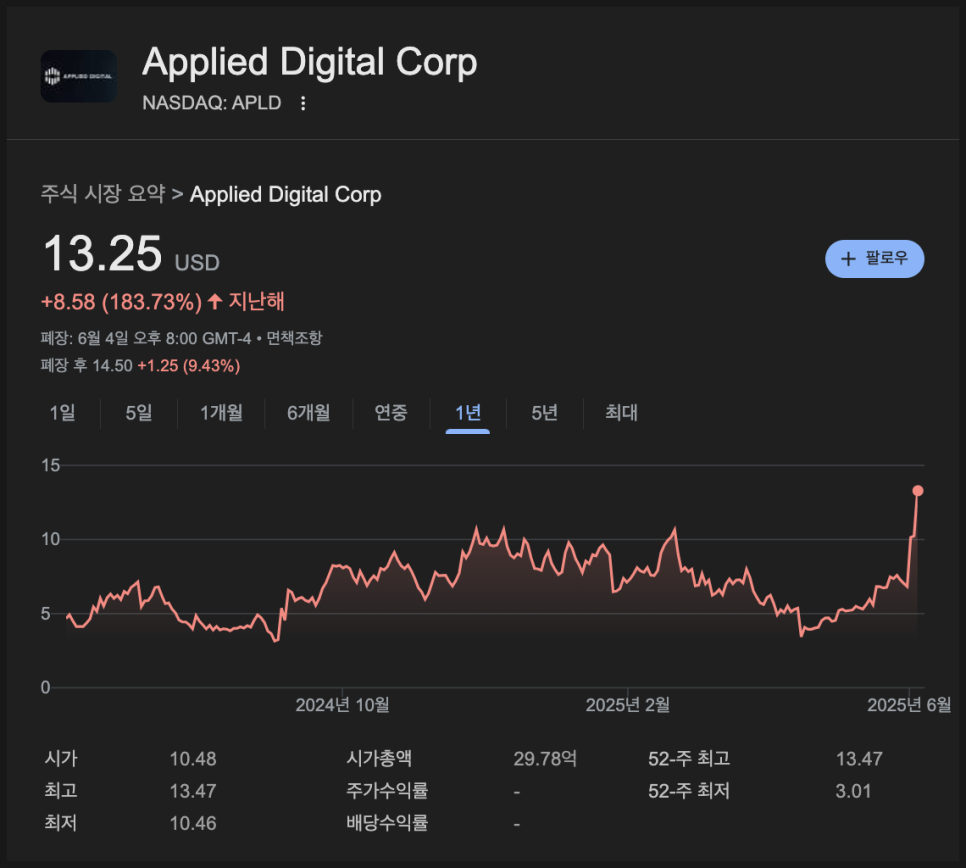Select the 1년 chart tab
The width and height of the screenshot is (966, 868).
click(x=468, y=412)
